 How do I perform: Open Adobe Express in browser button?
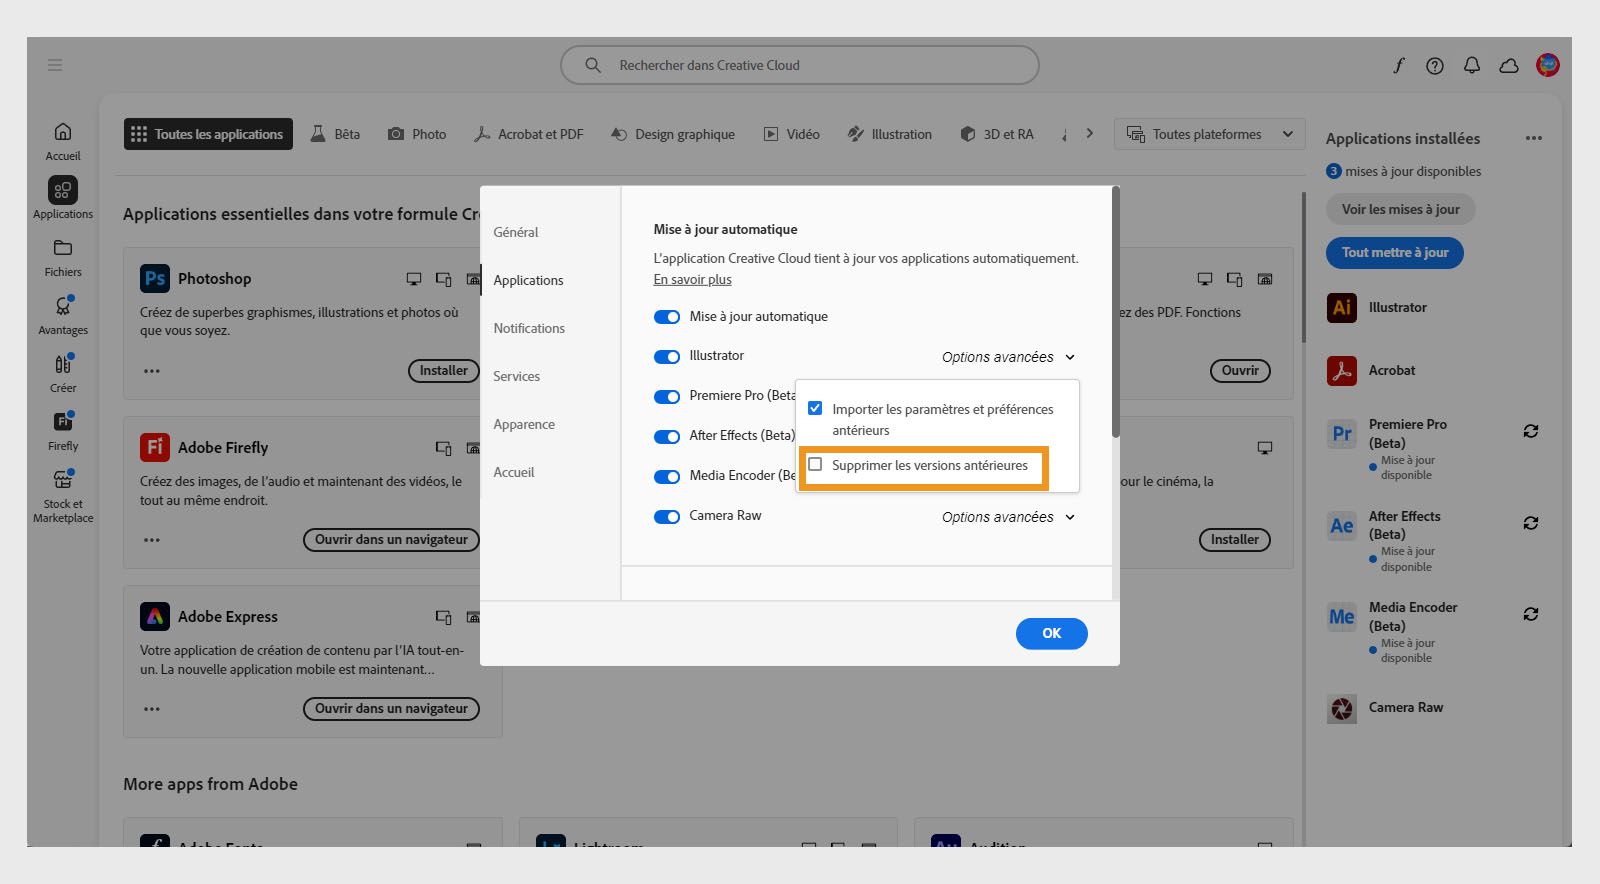point(391,709)
